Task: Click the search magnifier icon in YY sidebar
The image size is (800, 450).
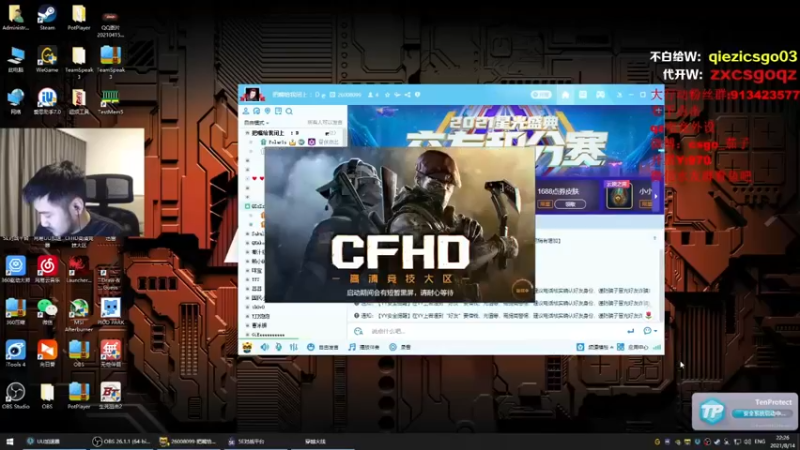Action: (289, 111)
